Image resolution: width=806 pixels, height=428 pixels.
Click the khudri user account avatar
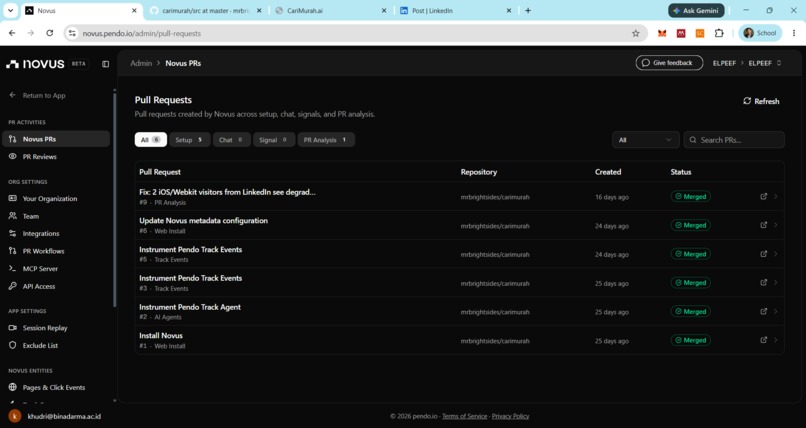pos(14,416)
